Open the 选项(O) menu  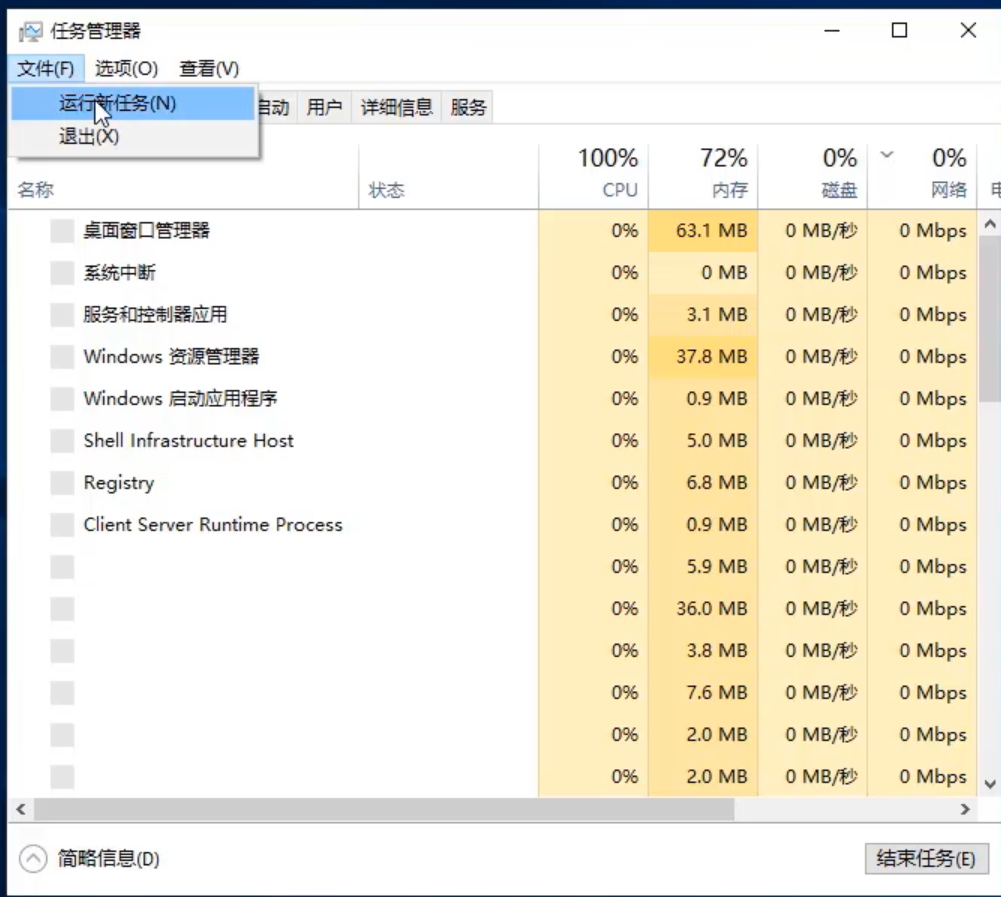124,68
